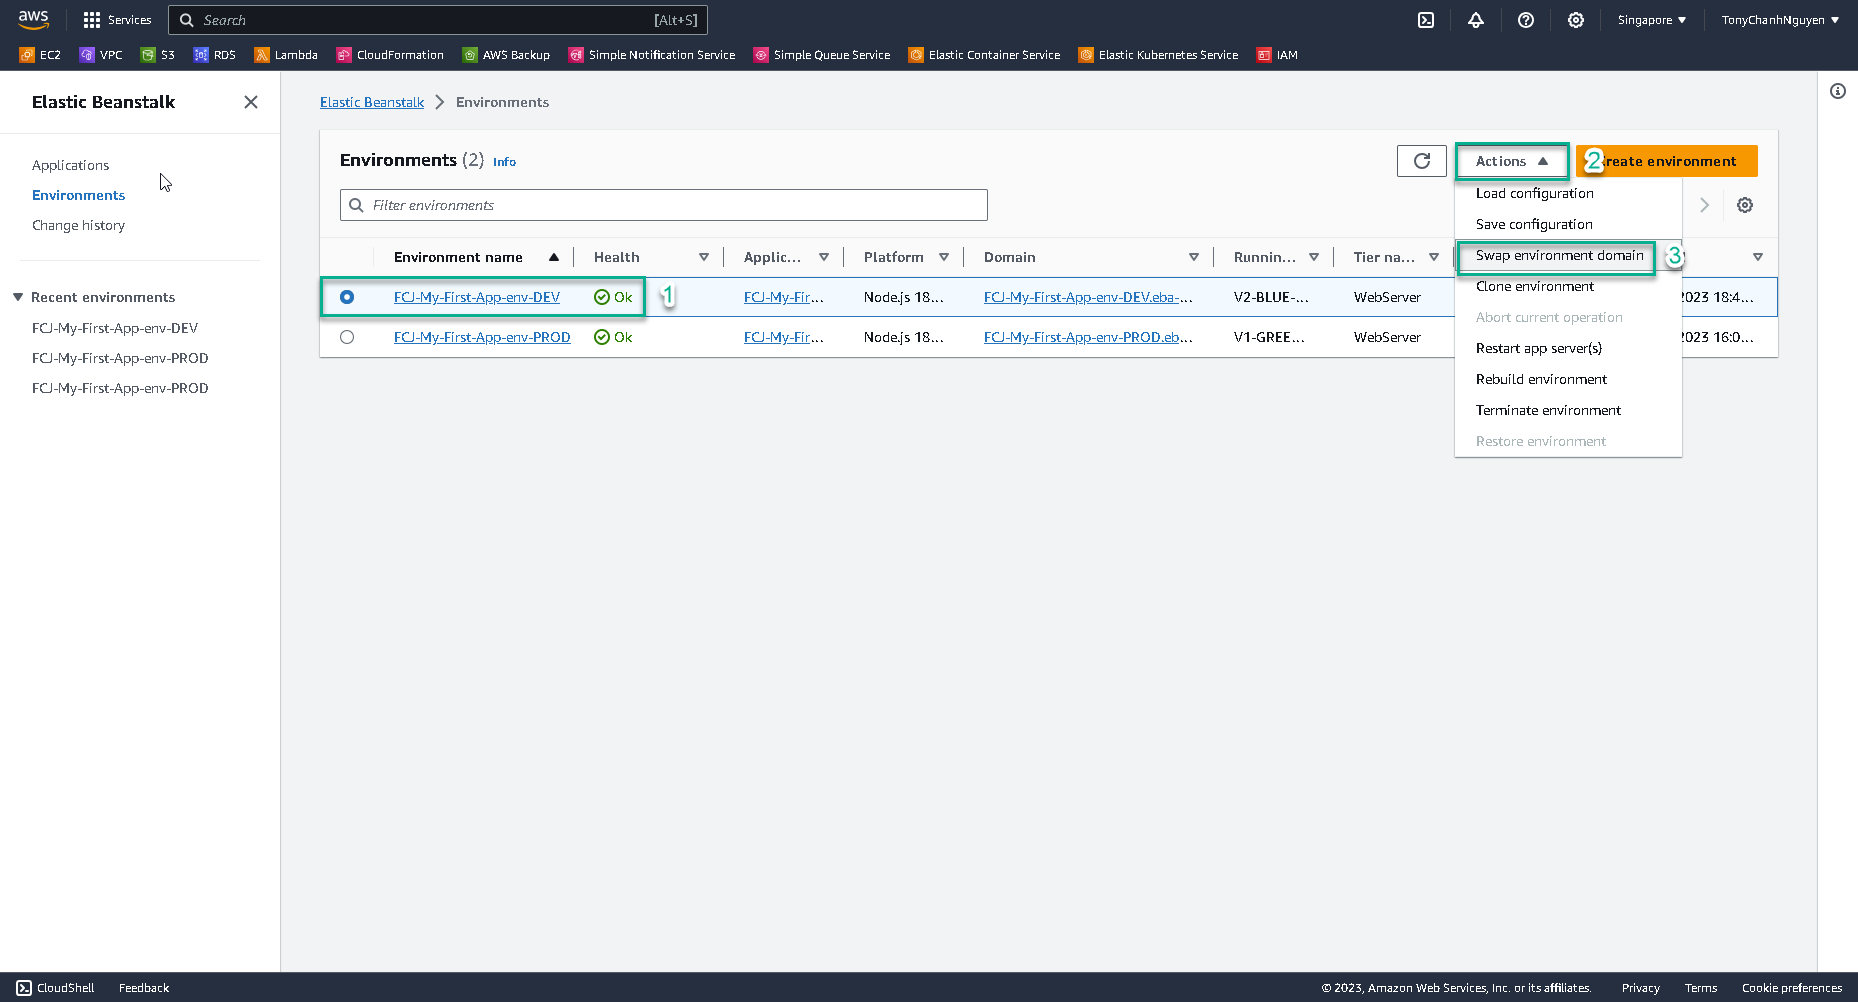1858x1002 pixels.
Task: Collapse the Actions dropdown
Action: point(1512,161)
